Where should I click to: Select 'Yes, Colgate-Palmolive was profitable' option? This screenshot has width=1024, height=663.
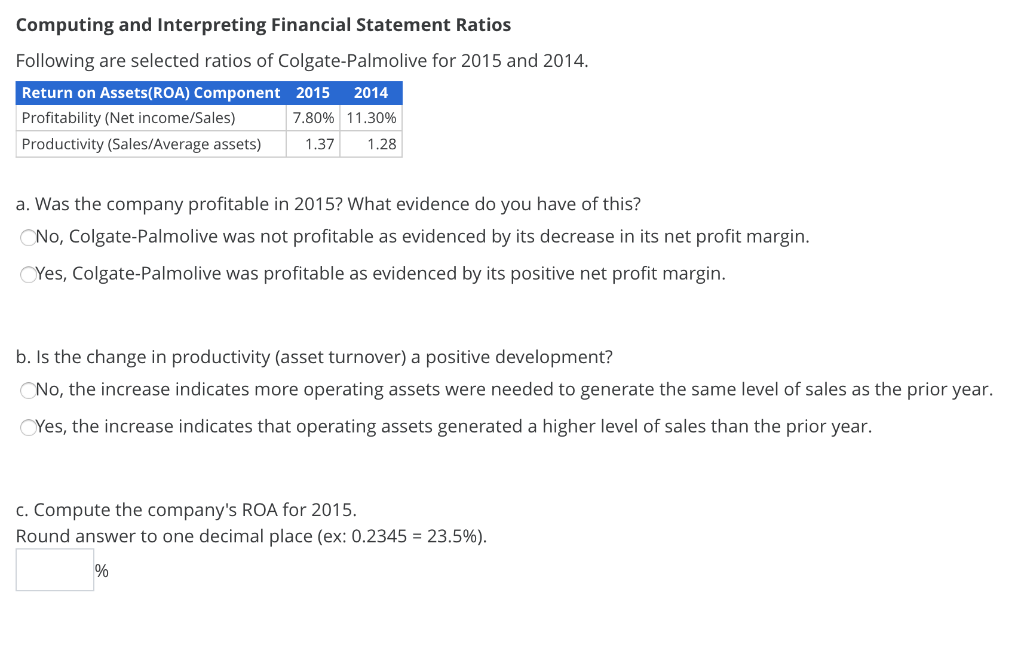pos(28,273)
